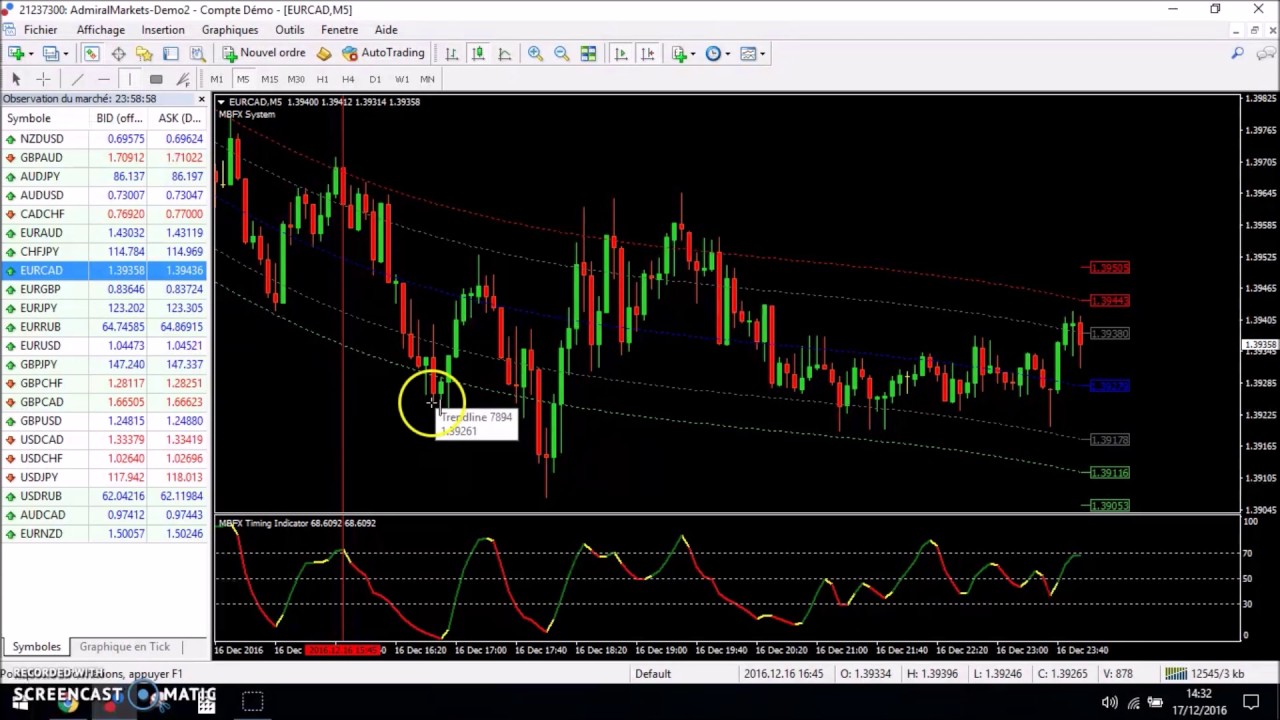Expand the new chart dropdown arrow
Screen dimensions: 1280x720
click(x=30, y=54)
